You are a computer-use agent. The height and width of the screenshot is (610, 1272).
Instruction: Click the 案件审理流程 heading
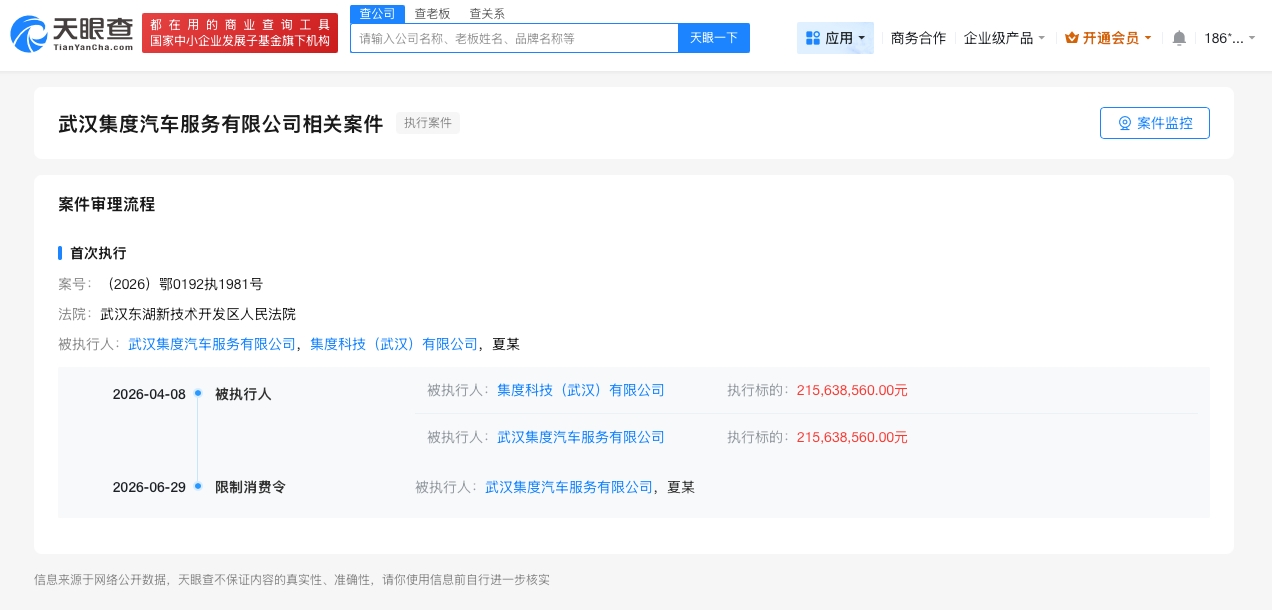(107, 204)
